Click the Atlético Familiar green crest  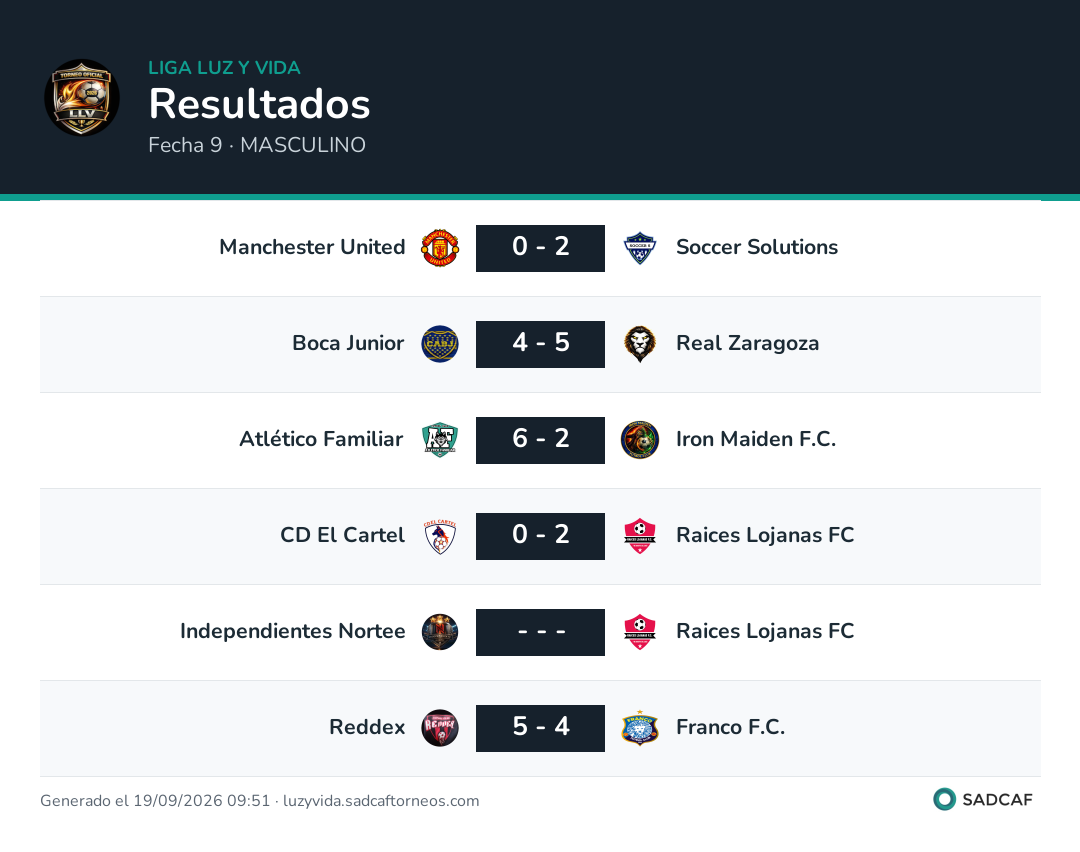click(x=440, y=439)
